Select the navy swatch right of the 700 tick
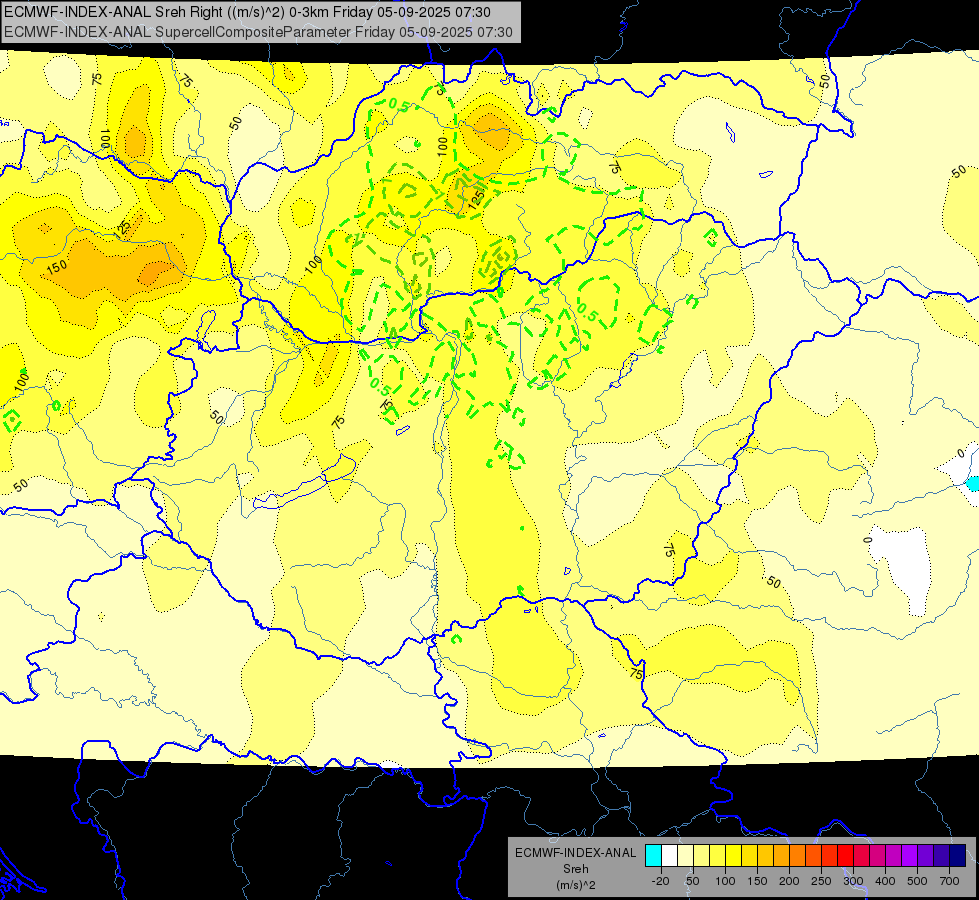The height and width of the screenshot is (900, 979). [958, 856]
